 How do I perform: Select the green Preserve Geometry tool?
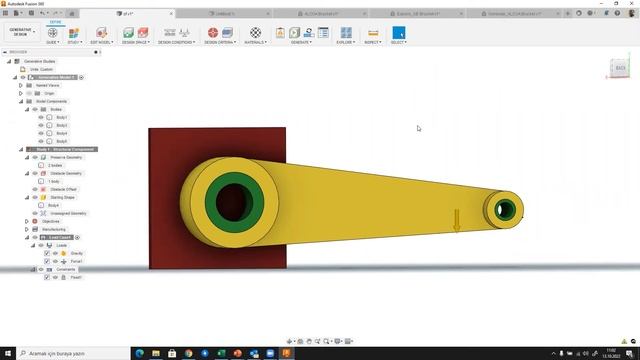pyautogui.click(x=129, y=33)
